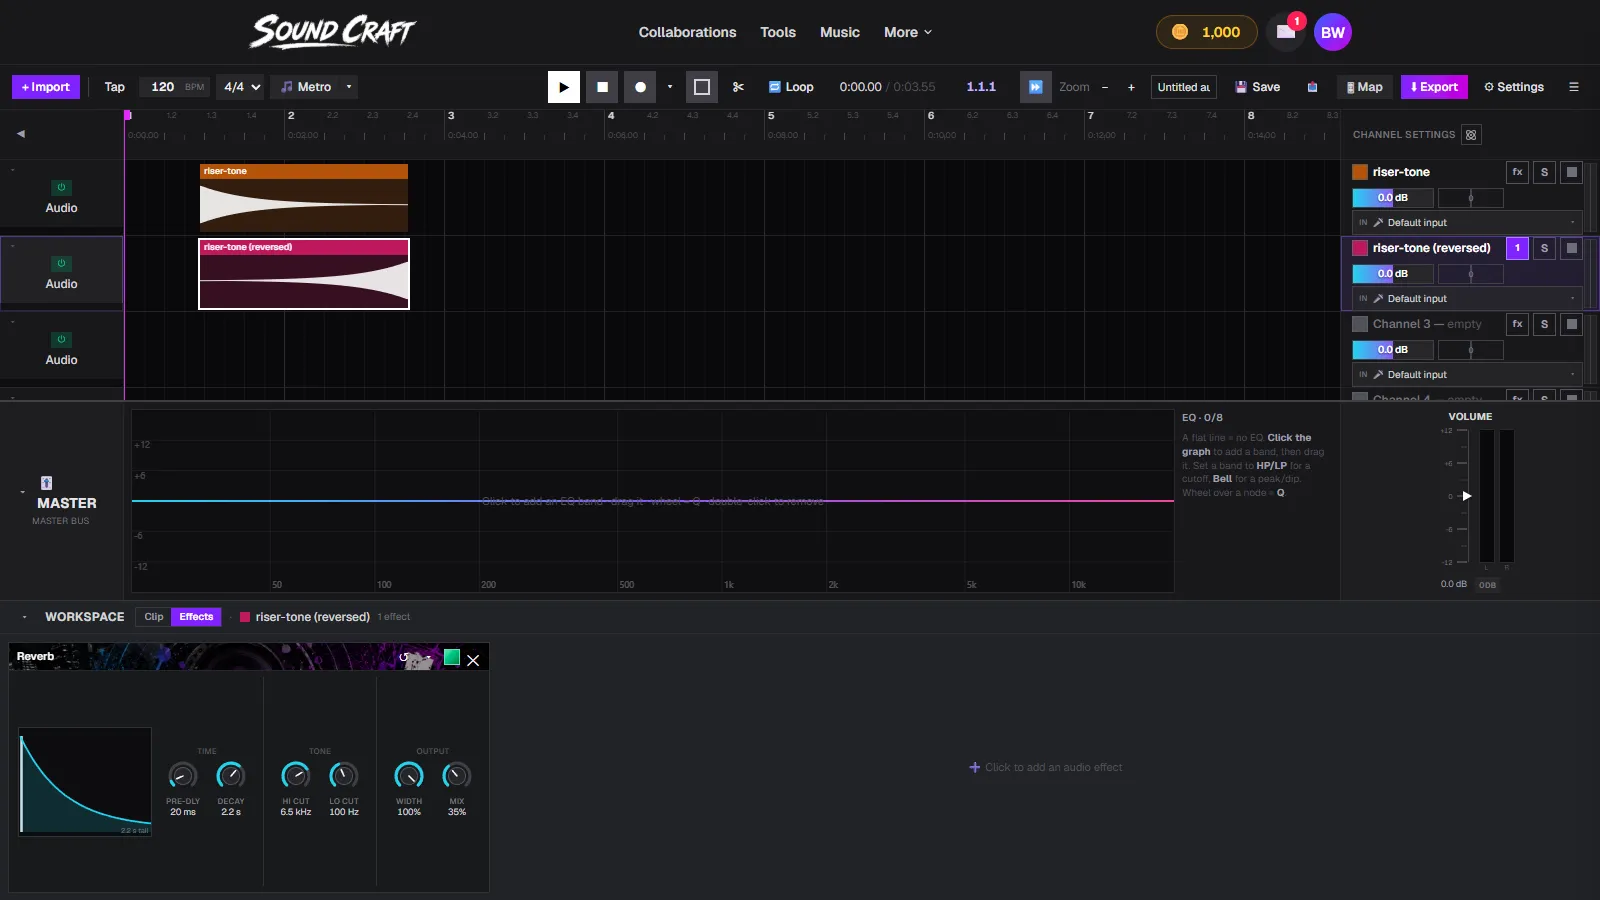
Task: Solo the riser-tone channel
Action: (1544, 172)
